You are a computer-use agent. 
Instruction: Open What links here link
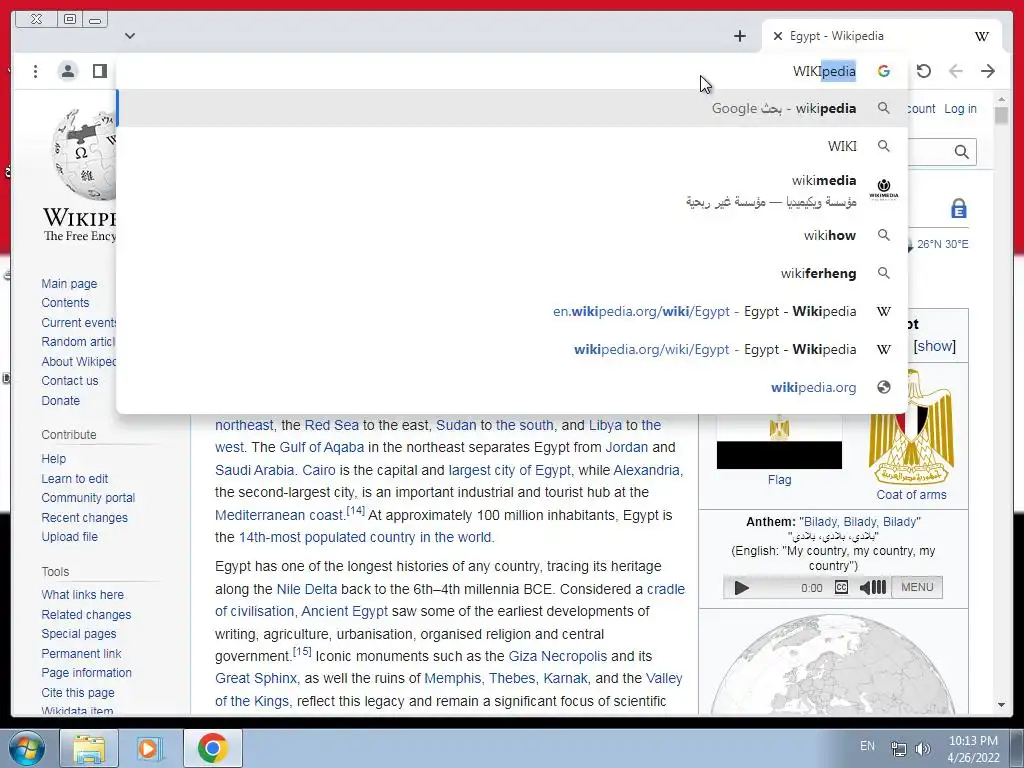[x=82, y=595]
